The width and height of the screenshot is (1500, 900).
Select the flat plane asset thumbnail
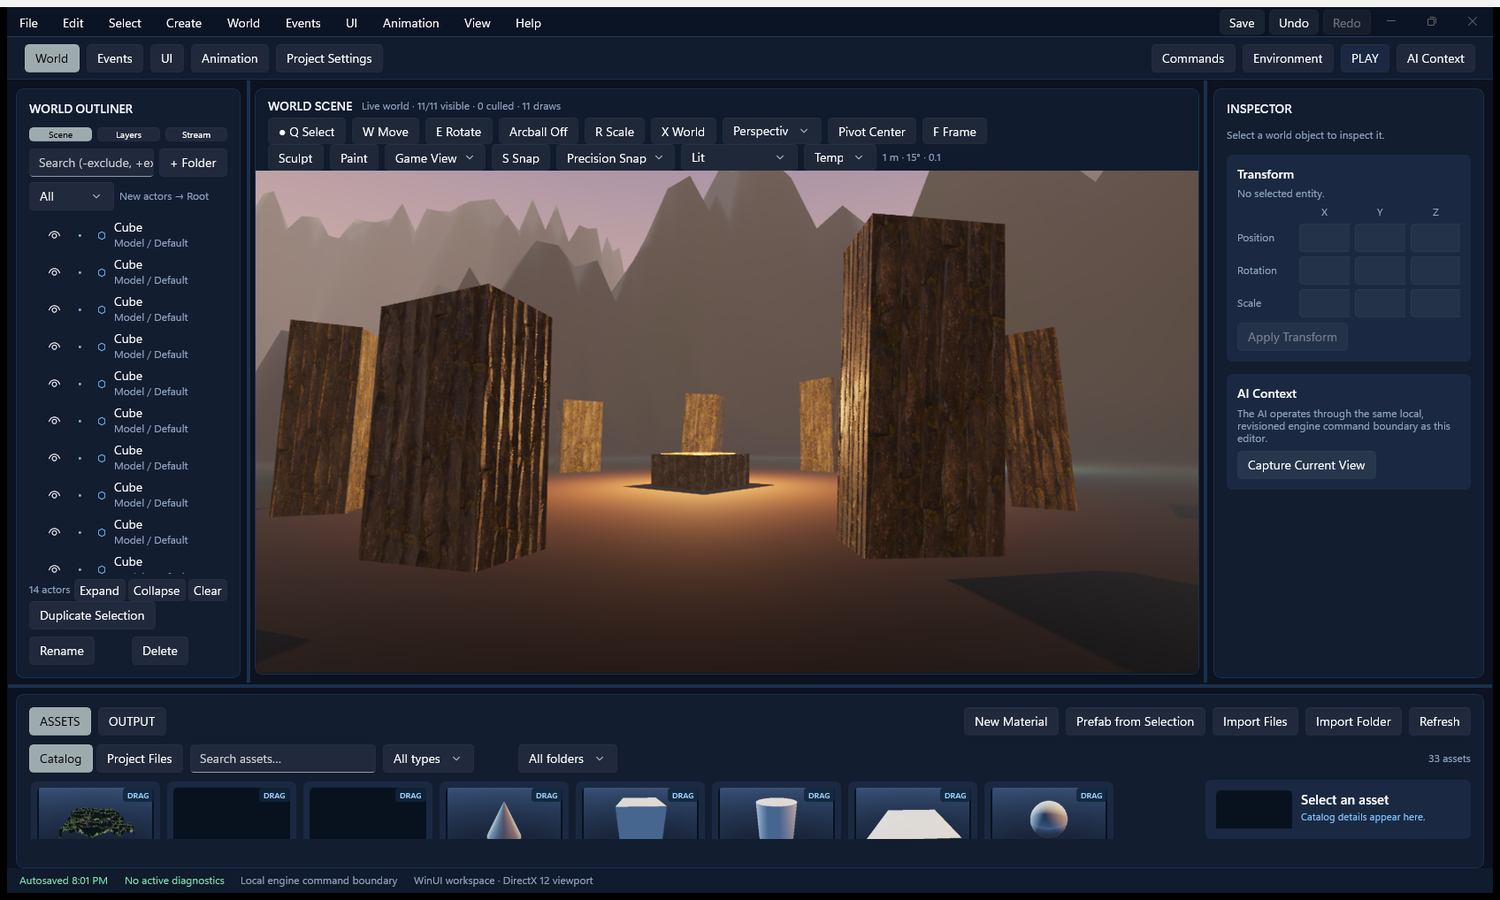[x=913, y=813]
